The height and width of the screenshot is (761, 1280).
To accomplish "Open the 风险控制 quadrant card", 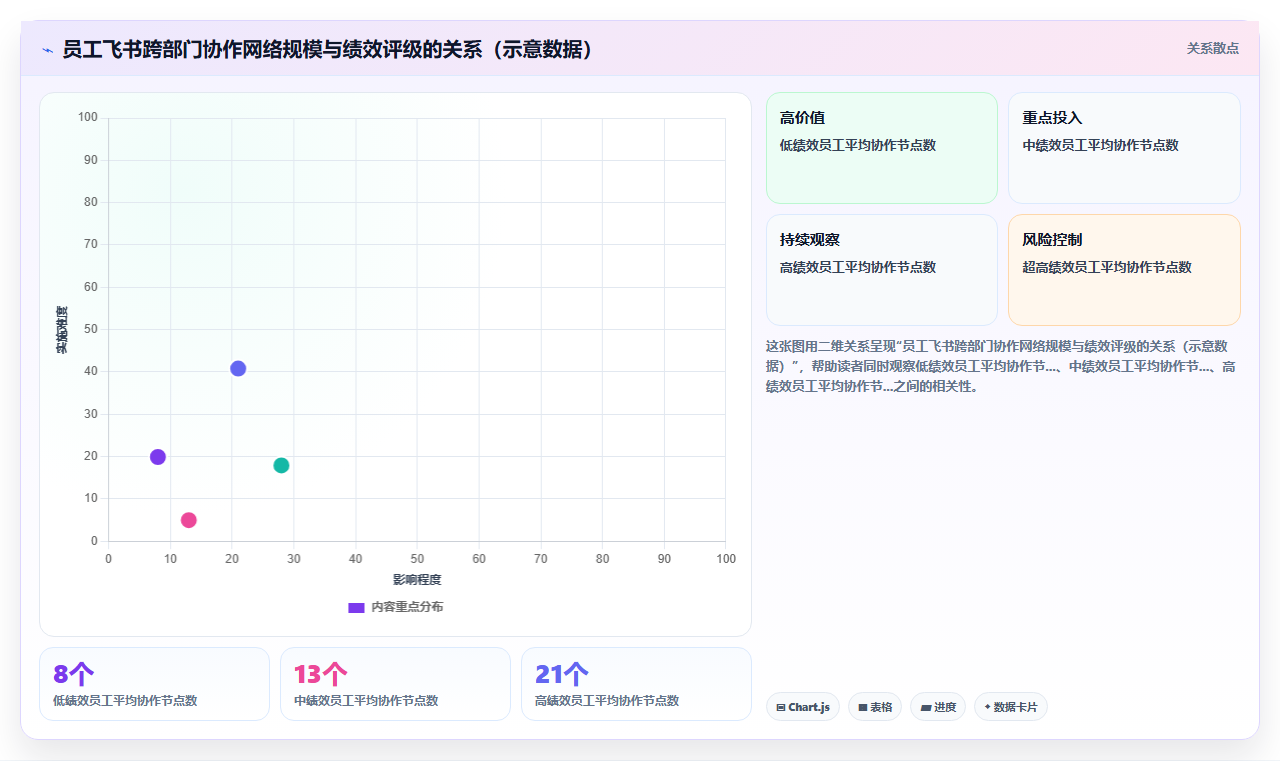I will [1124, 270].
